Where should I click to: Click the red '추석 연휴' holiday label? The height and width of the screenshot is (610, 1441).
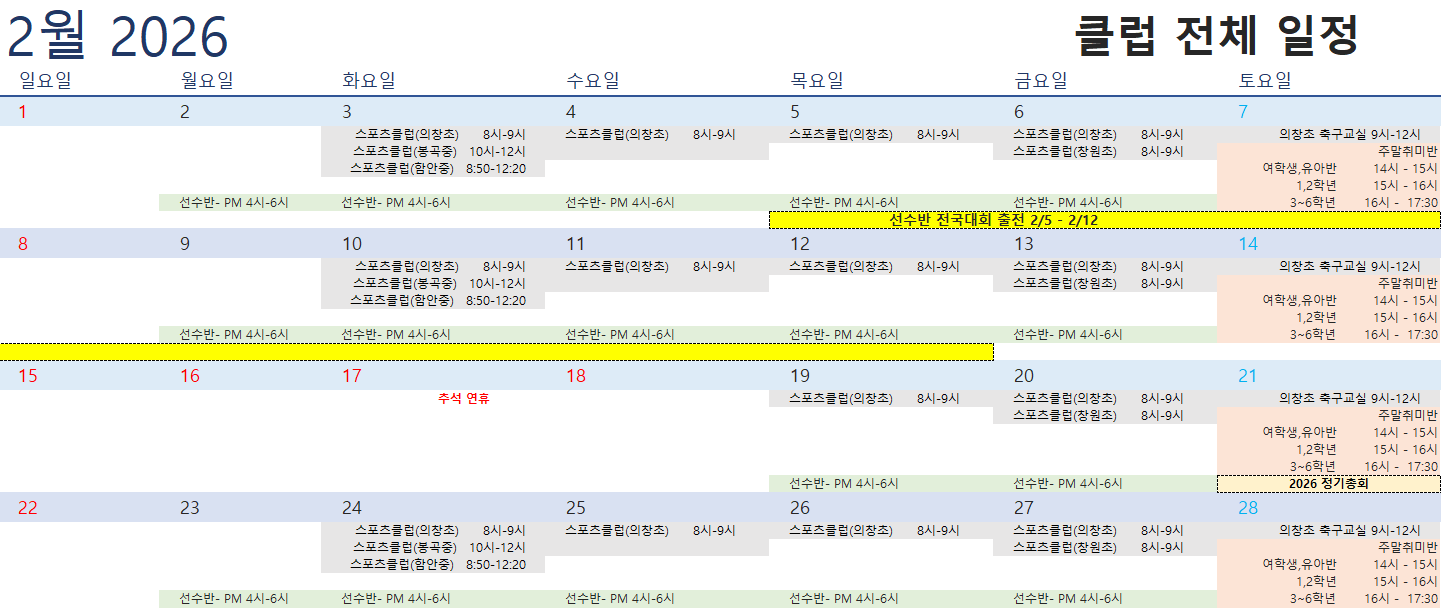(463, 399)
